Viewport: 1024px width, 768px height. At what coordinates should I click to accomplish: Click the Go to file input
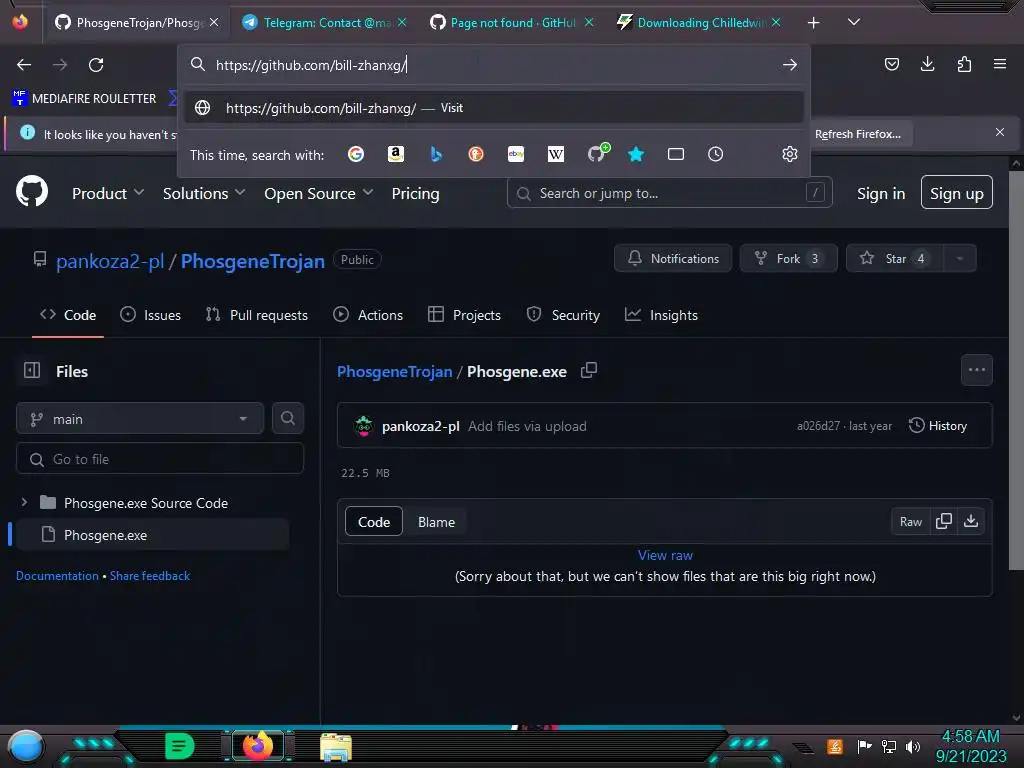coord(160,459)
